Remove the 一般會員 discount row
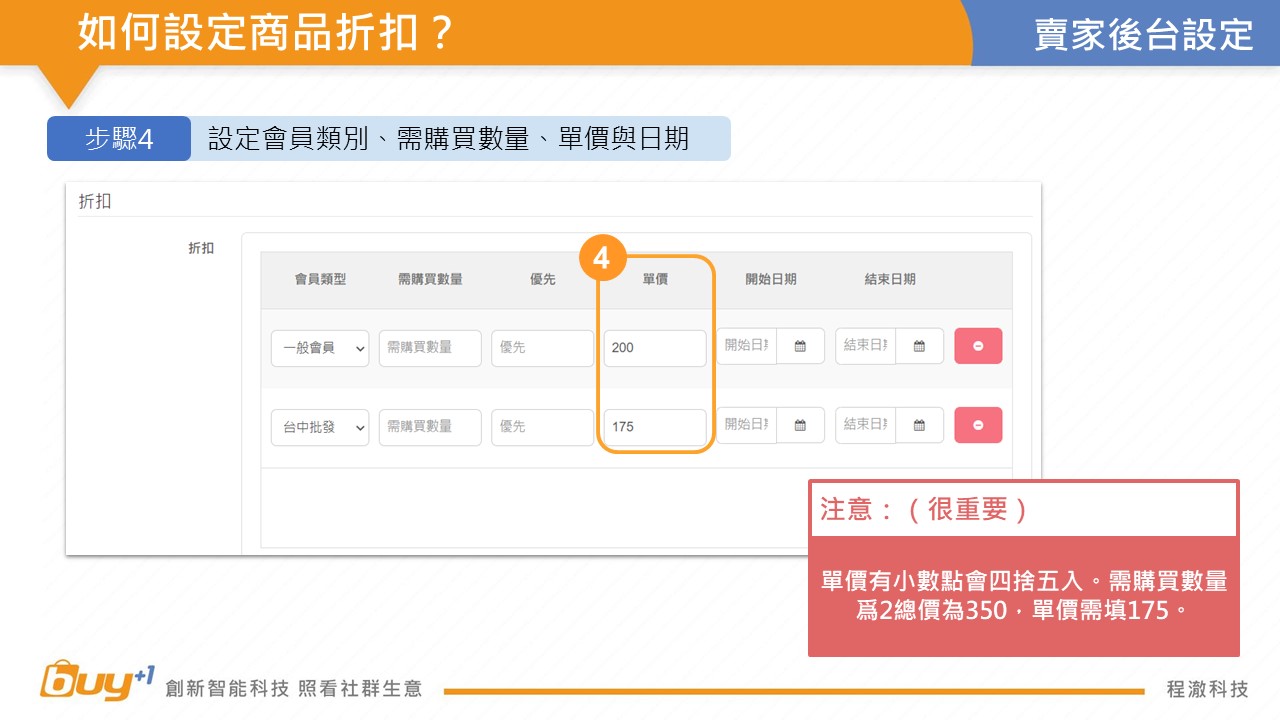The image size is (1280, 720). [x=978, y=346]
